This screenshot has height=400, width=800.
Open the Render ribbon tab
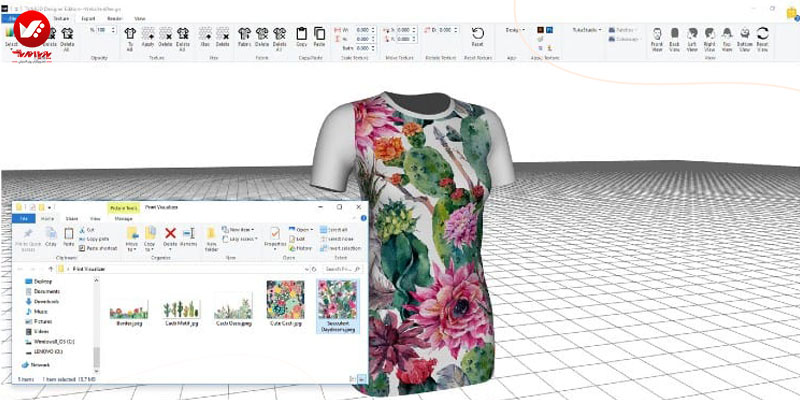point(115,19)
